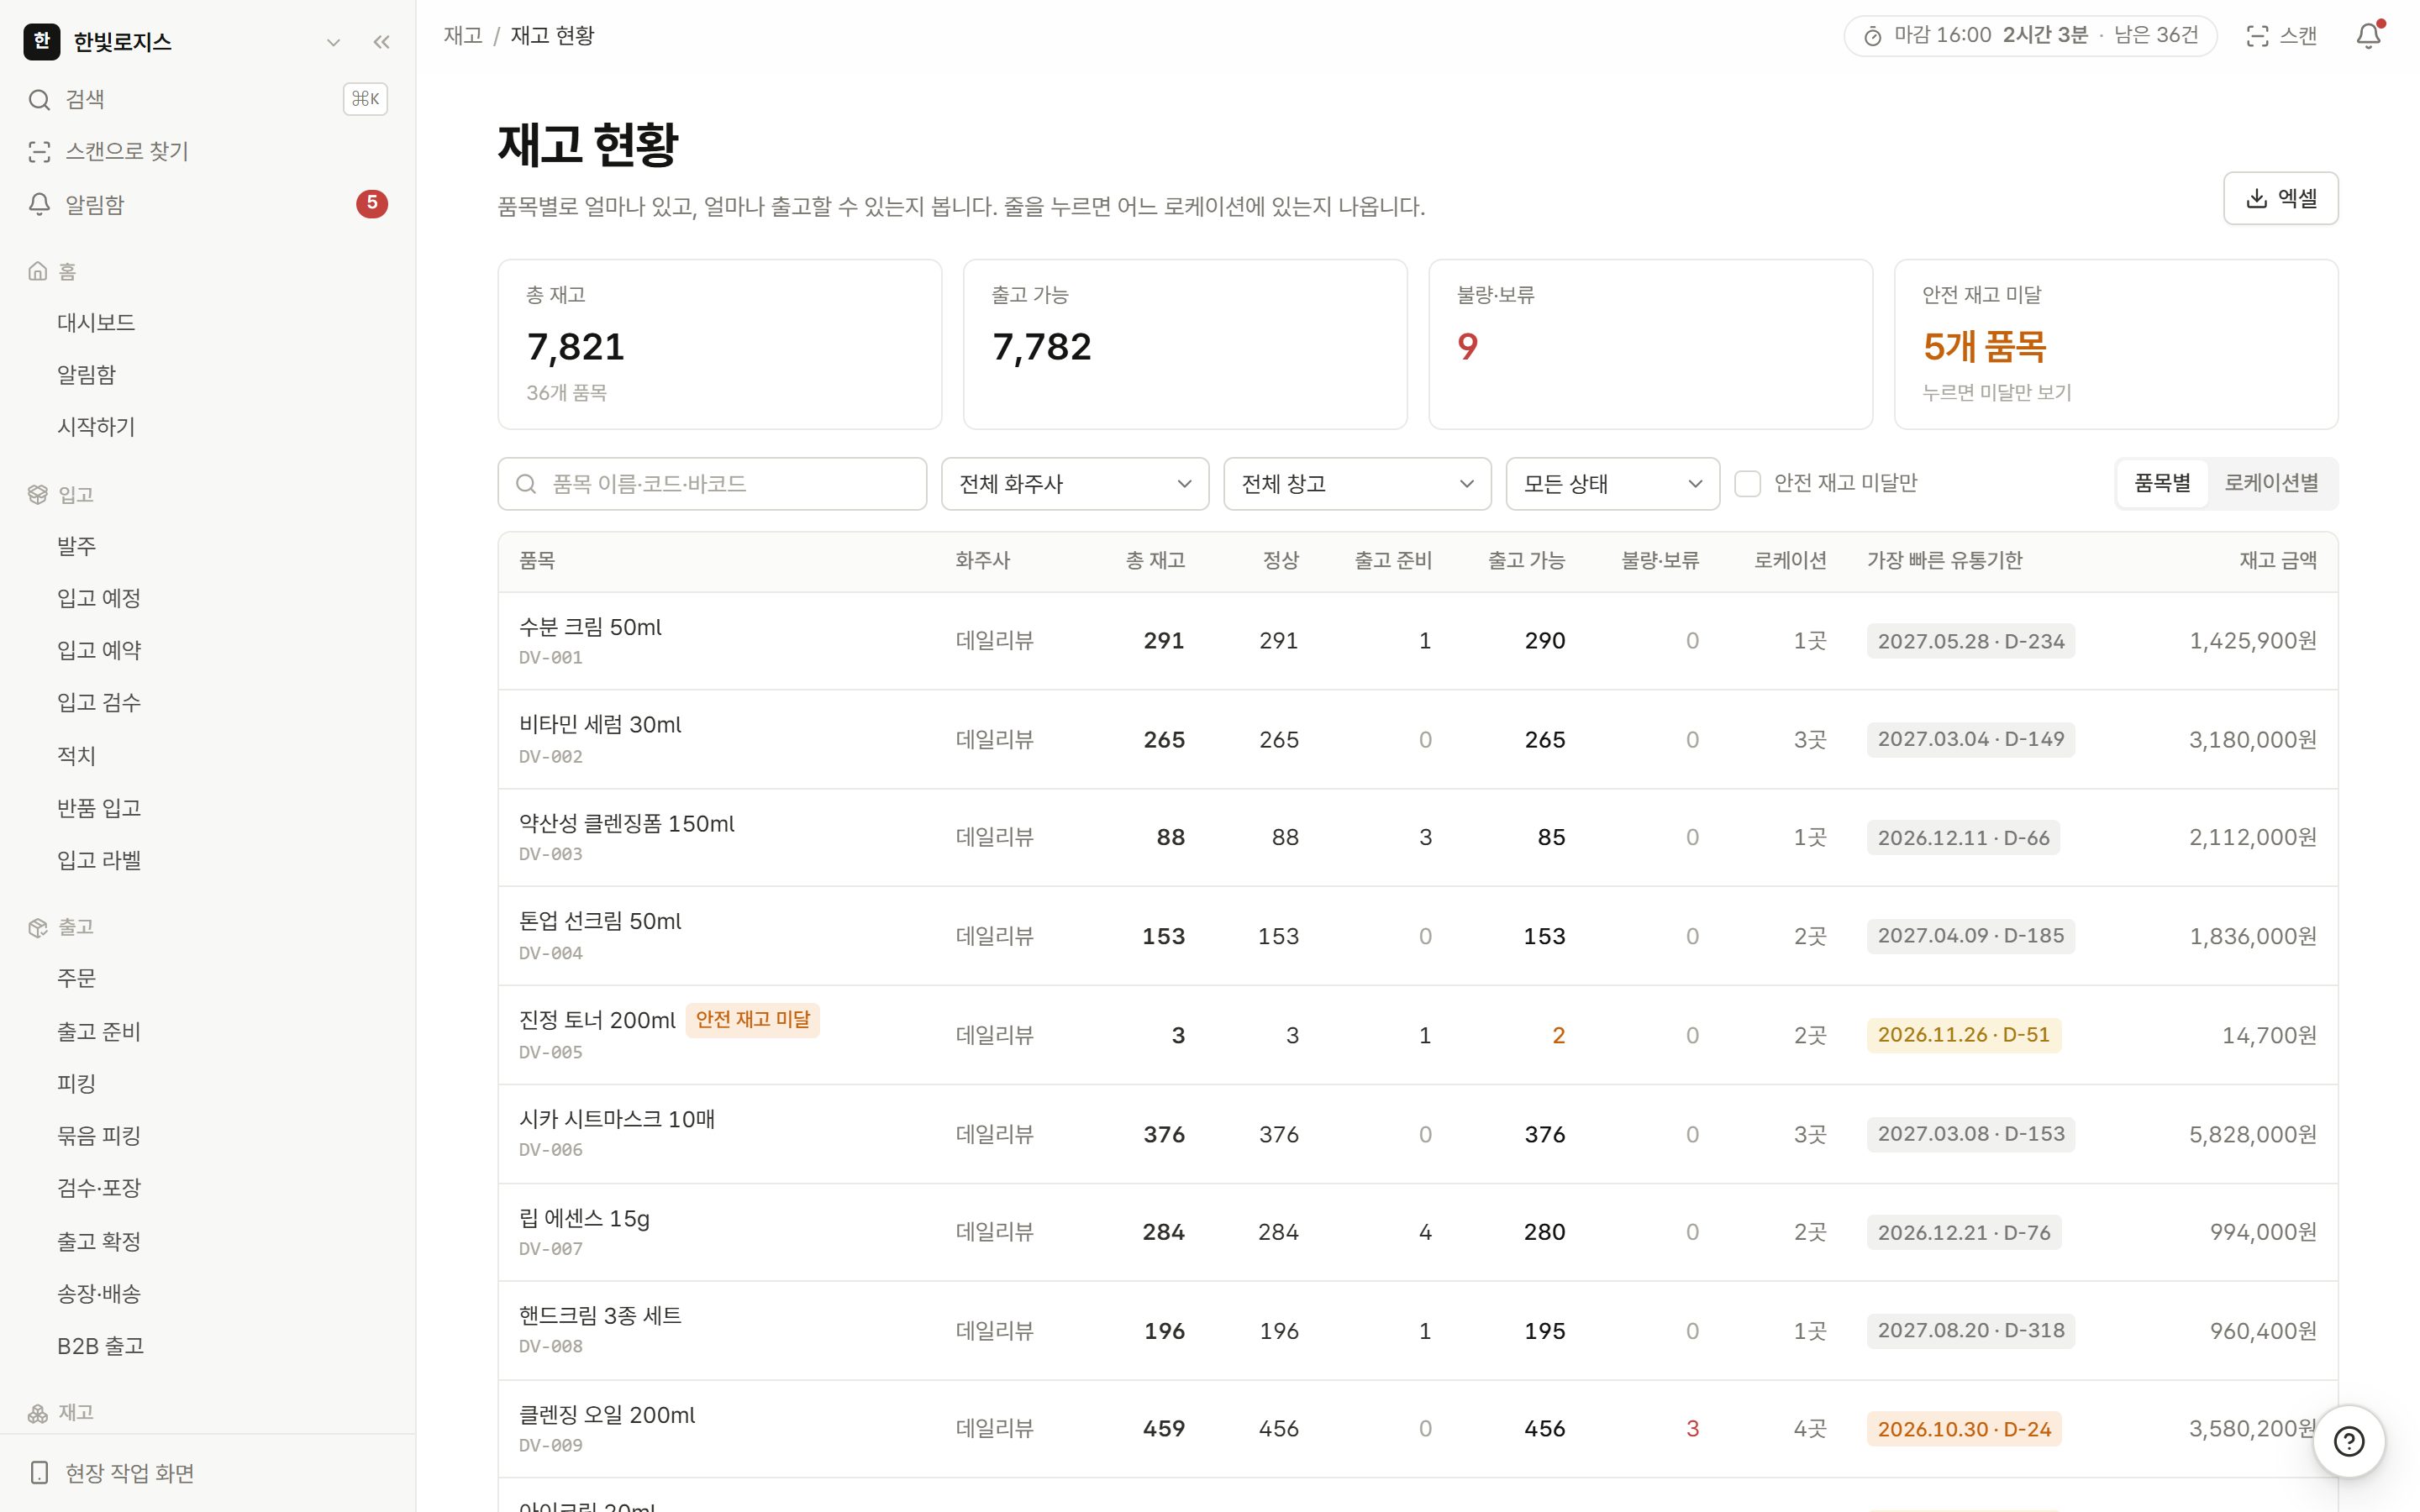This screenshot has height=1512, width=2420.
Task: Click the 품목 이름·코드·바코드 search field
Action: coord(712,484)
